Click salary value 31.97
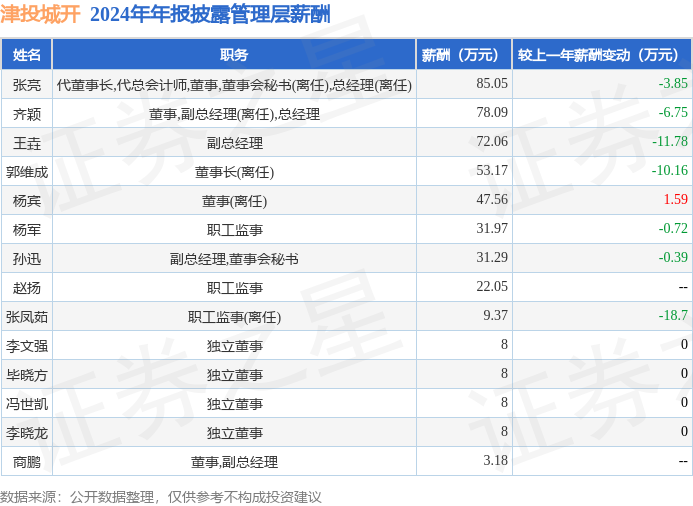Screen dimensions: 693x506 pyautogui.click(x=492, y=228)
